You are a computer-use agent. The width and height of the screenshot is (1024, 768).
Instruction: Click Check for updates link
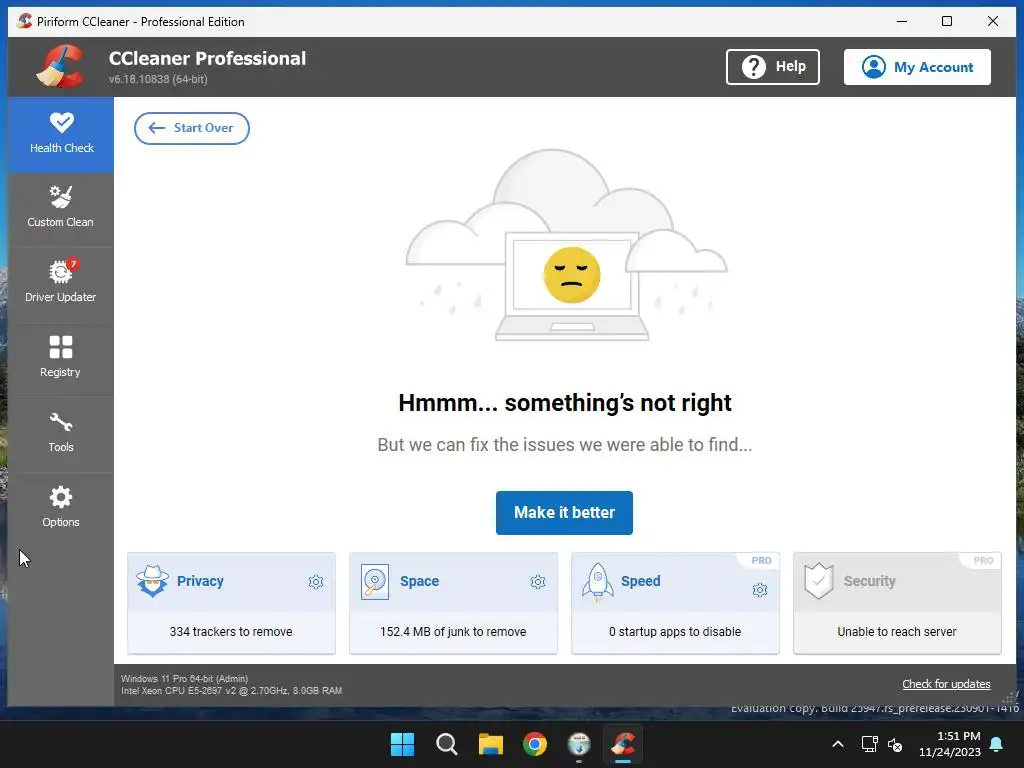point(946,684)
